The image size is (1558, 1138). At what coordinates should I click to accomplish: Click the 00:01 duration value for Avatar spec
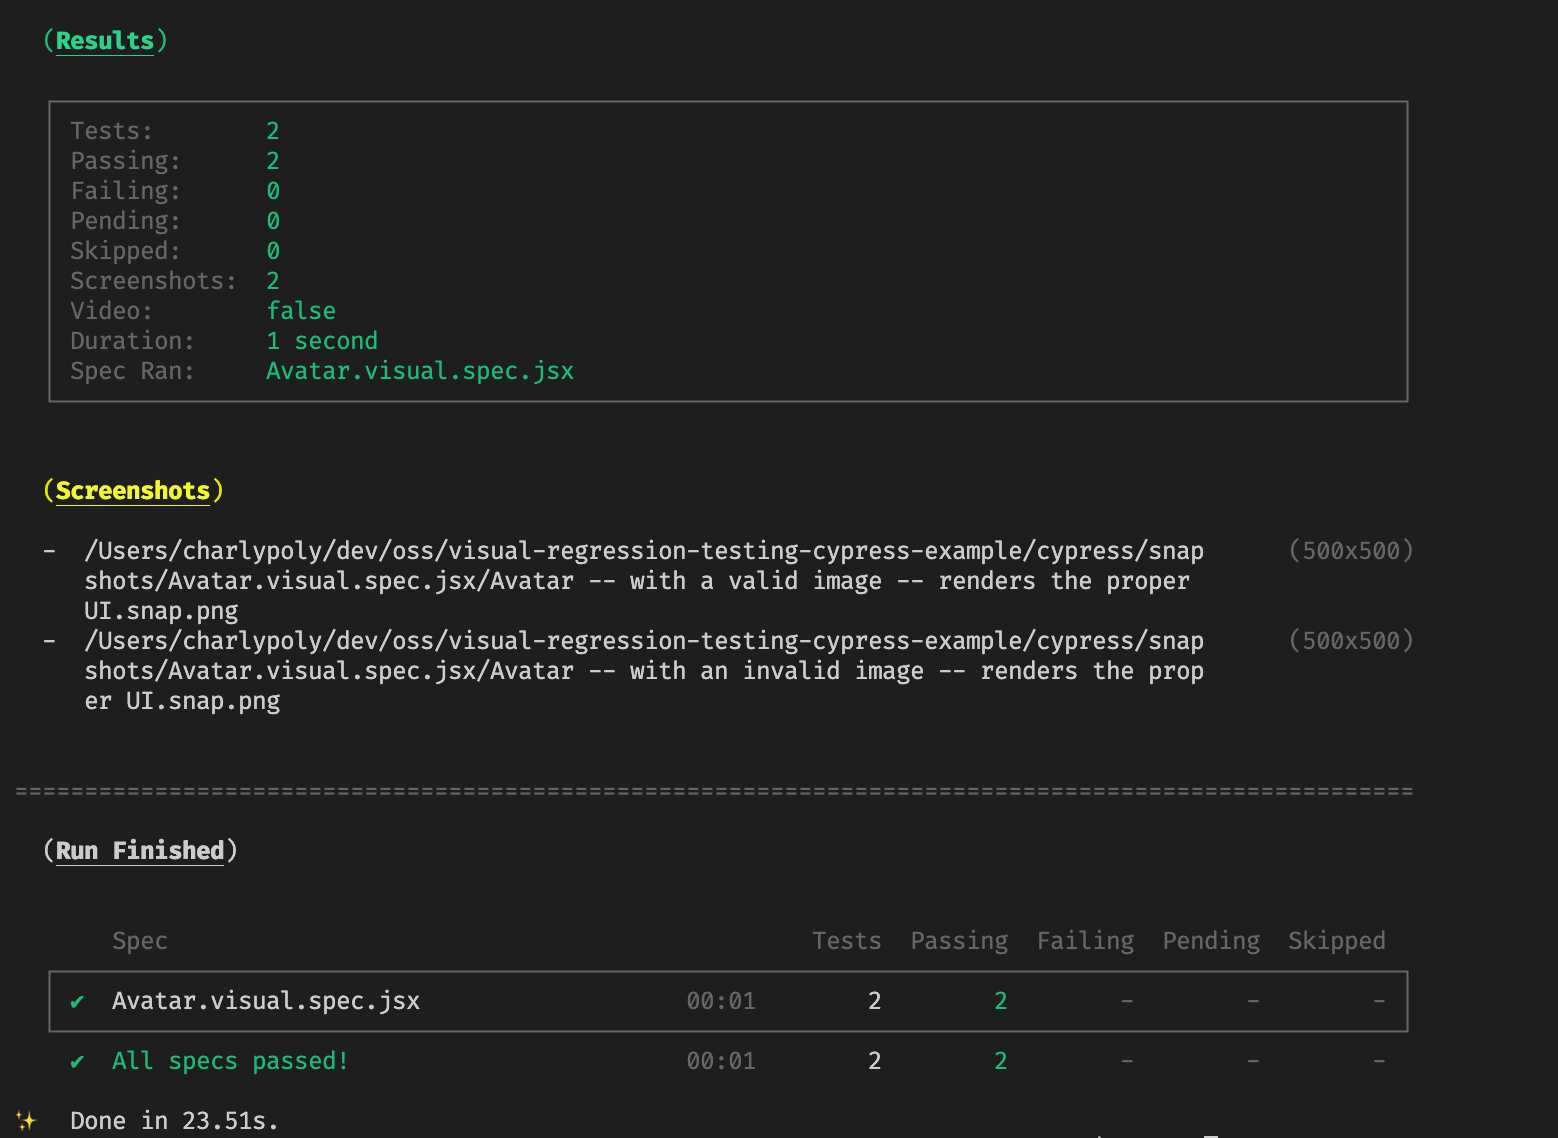(x=721, y=1001)
